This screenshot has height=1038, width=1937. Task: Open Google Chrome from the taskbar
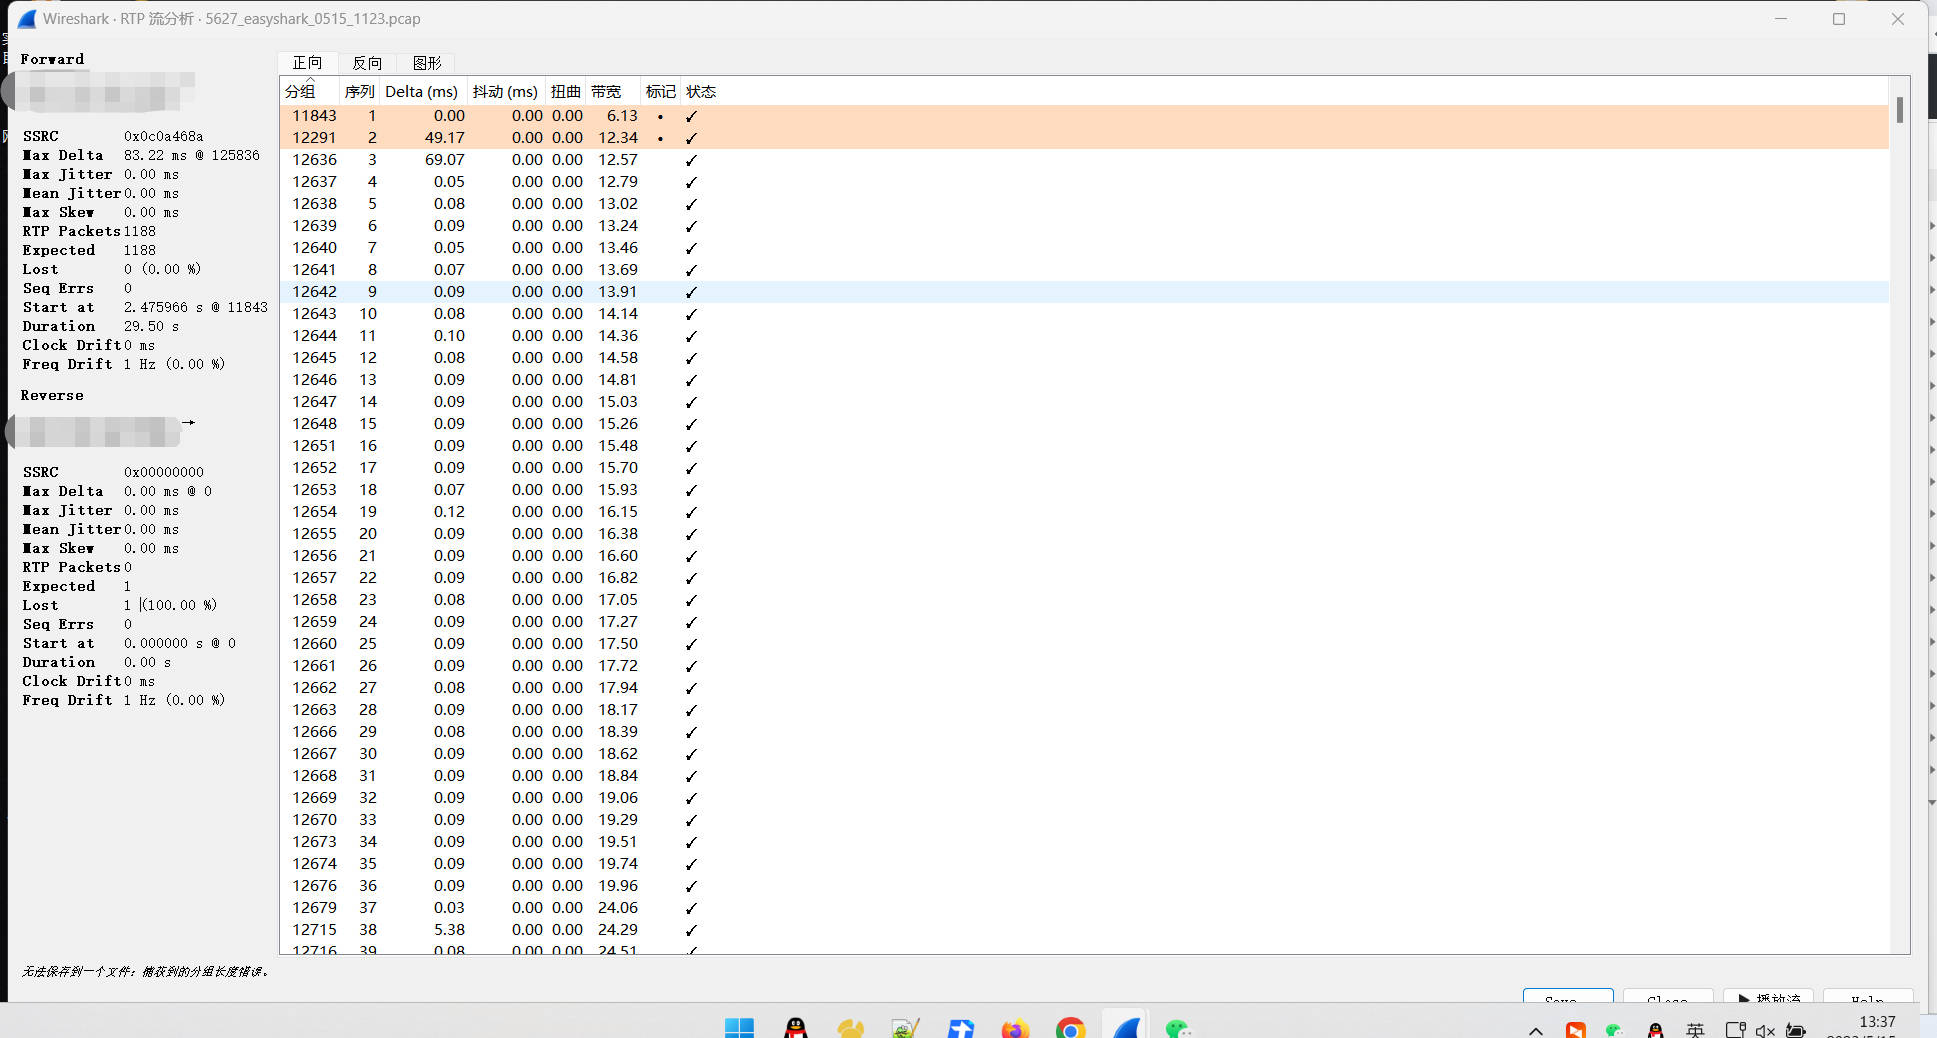click(1070, 1028)
